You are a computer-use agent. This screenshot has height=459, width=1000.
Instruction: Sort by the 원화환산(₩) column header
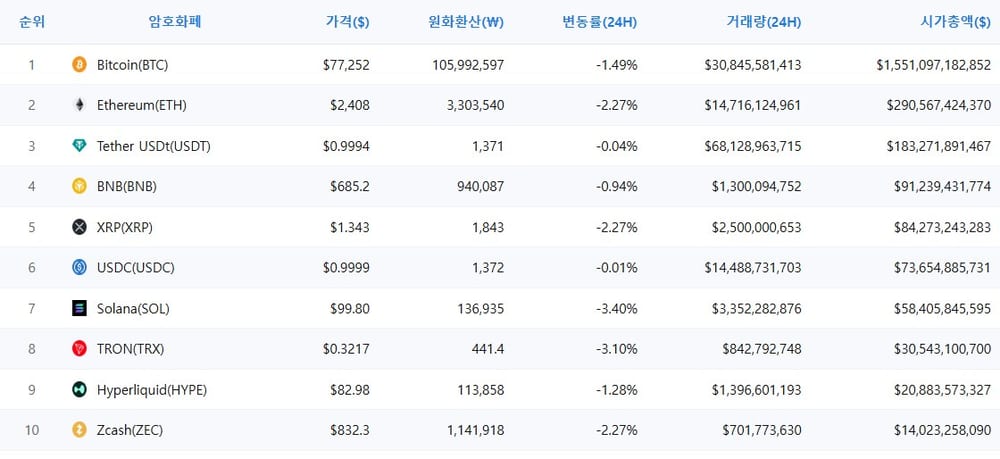(x=466, y=22)
